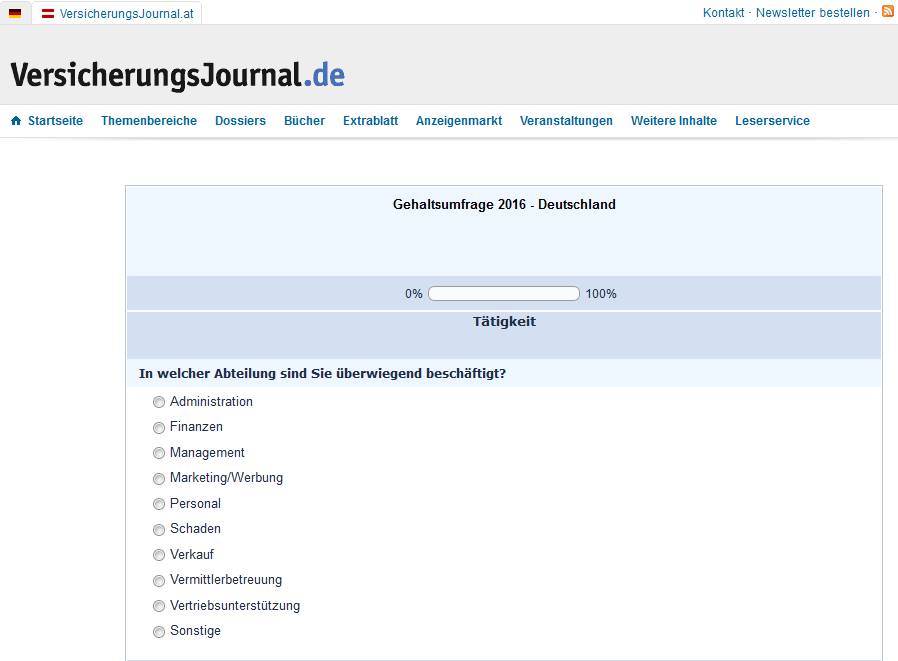Open the Leserservice menu
This screenshot has width=898, height=661.
(x=773, y=121)
